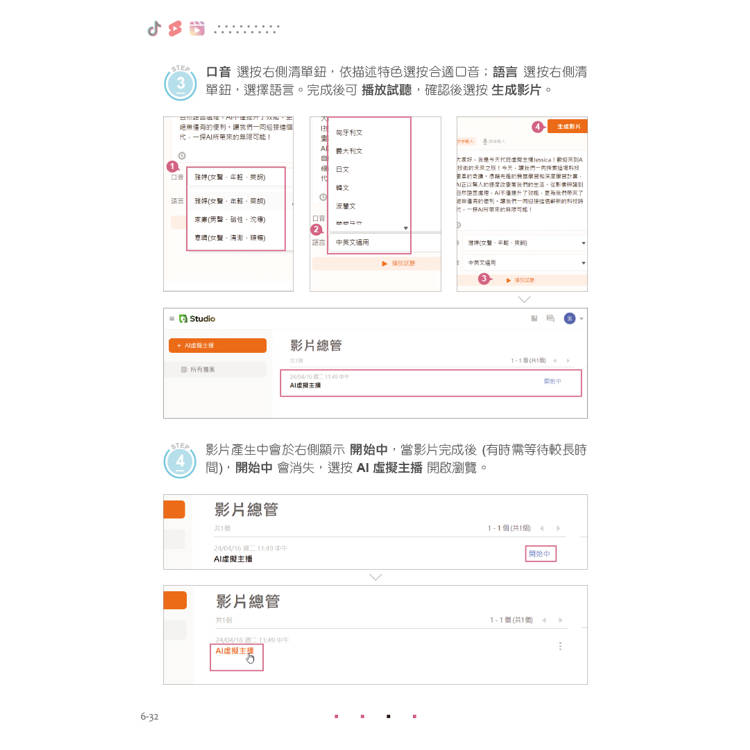Play the audio preview in the right panel
Screen dimensions: 750x750
(x=520, y=280)
